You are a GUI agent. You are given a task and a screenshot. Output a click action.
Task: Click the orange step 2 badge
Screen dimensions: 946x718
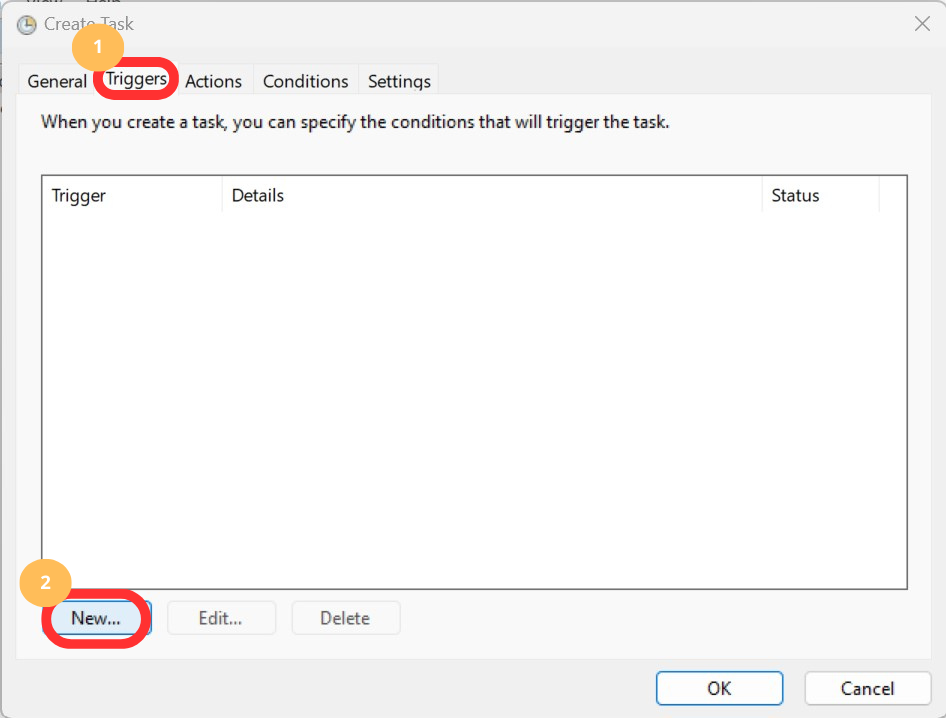click(45, 584)
